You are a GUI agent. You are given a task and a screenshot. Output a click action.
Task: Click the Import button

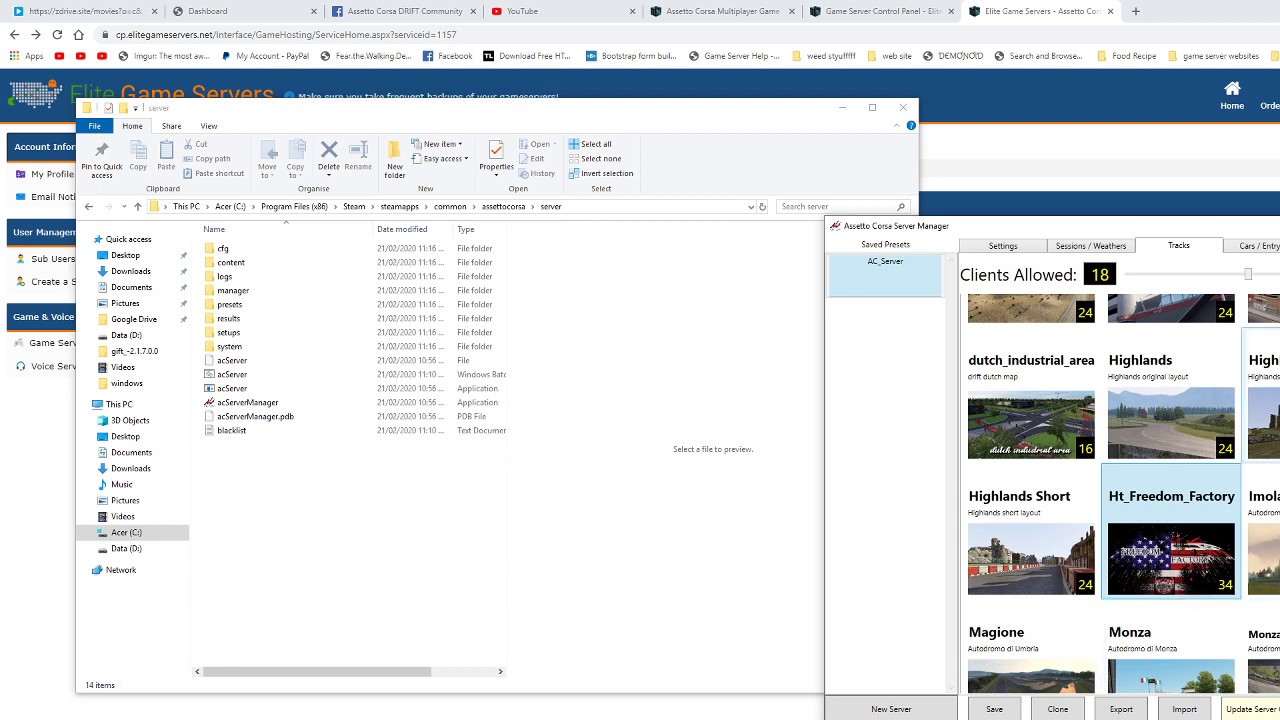(x=1184, y=709)
